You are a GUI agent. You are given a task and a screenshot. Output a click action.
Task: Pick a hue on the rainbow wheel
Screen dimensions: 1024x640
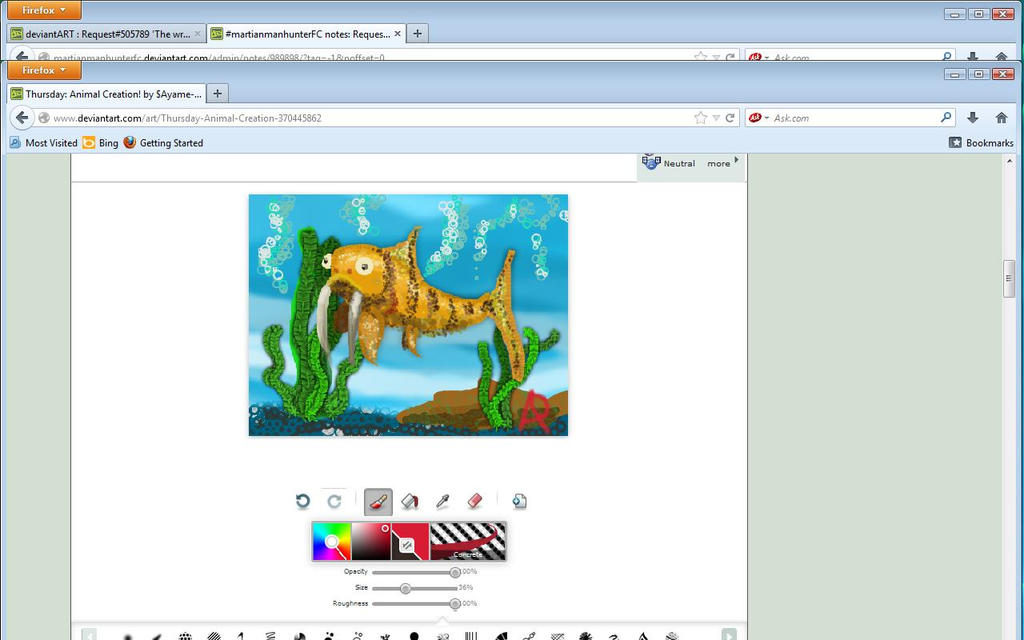[332, 541]
